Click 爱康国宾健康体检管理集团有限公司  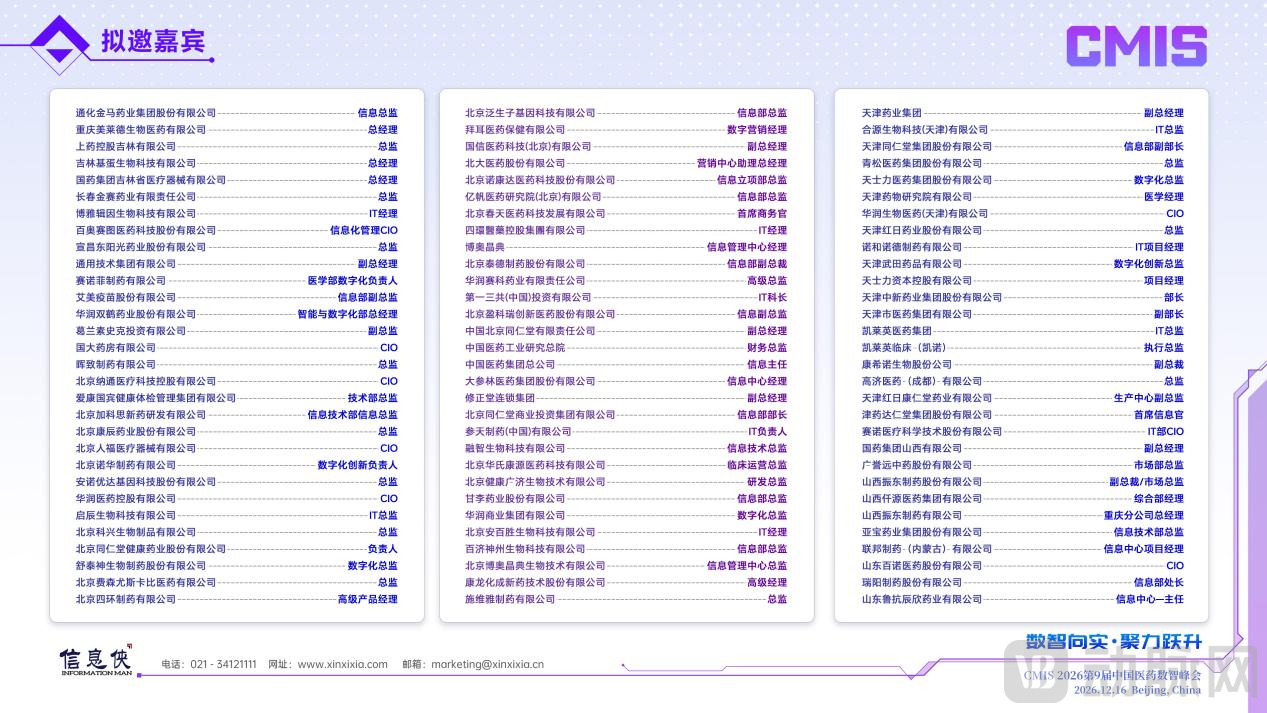pos(155,398)
